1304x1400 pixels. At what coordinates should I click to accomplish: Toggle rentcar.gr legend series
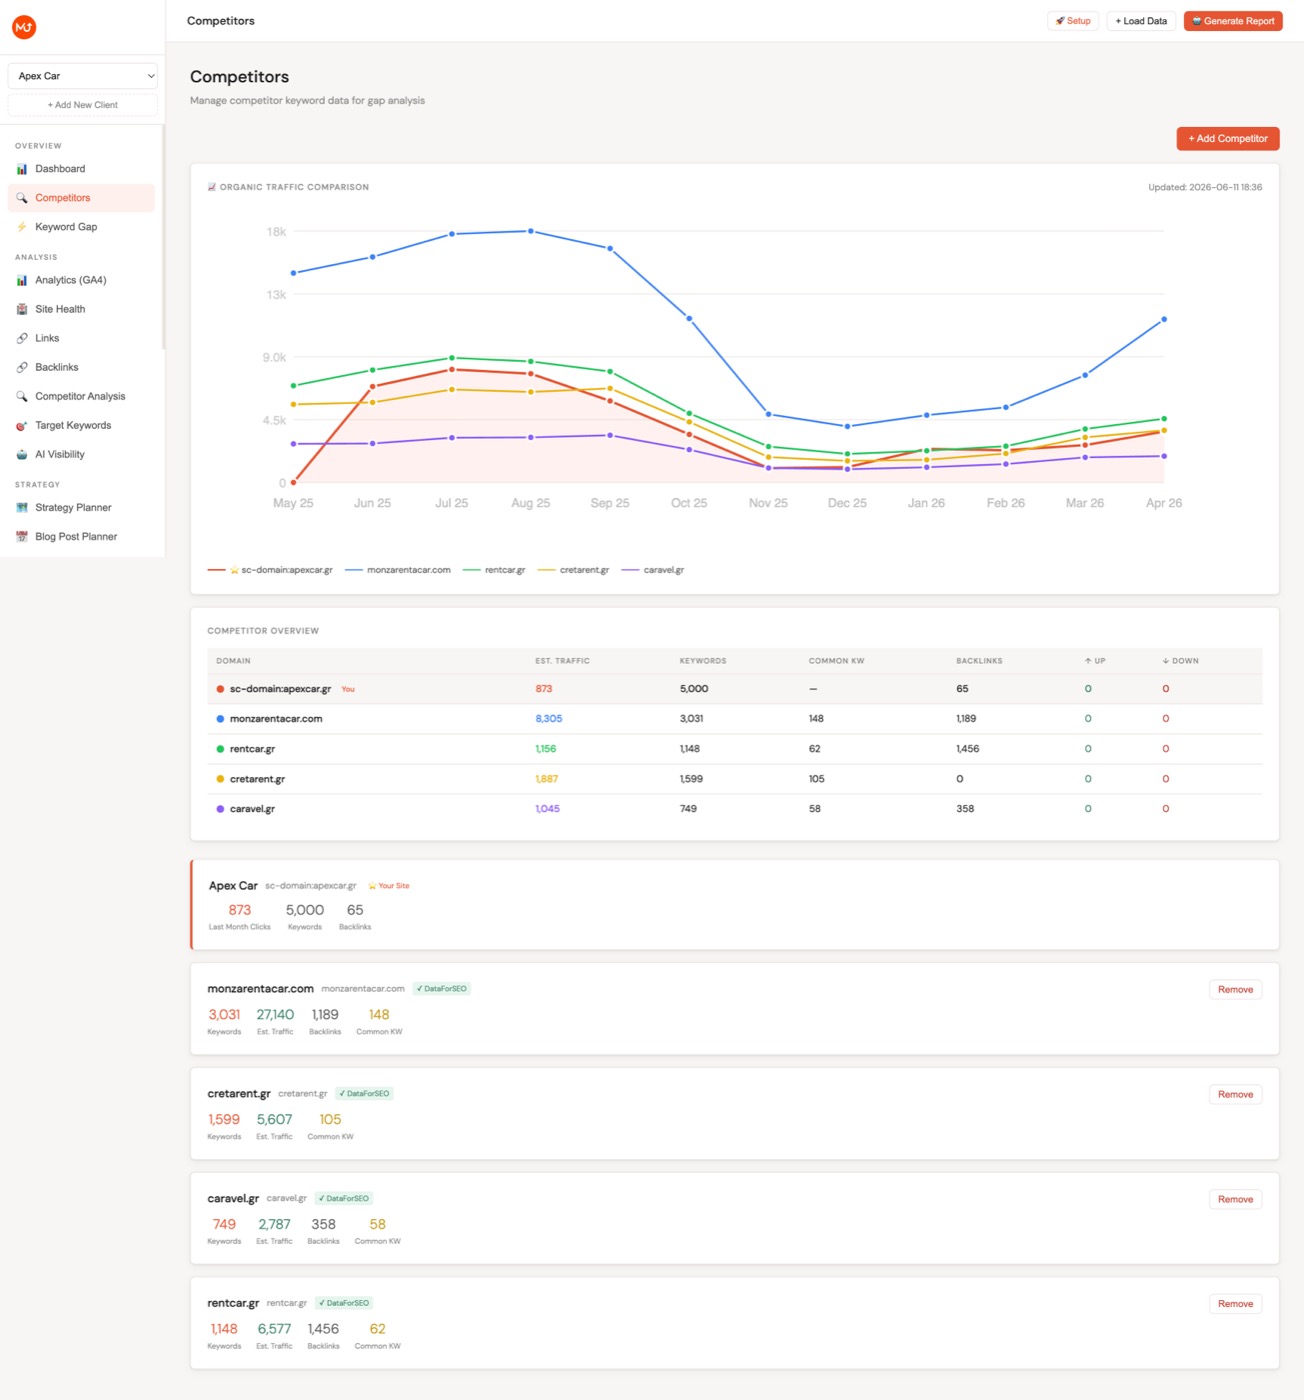(x=494, y=570)
